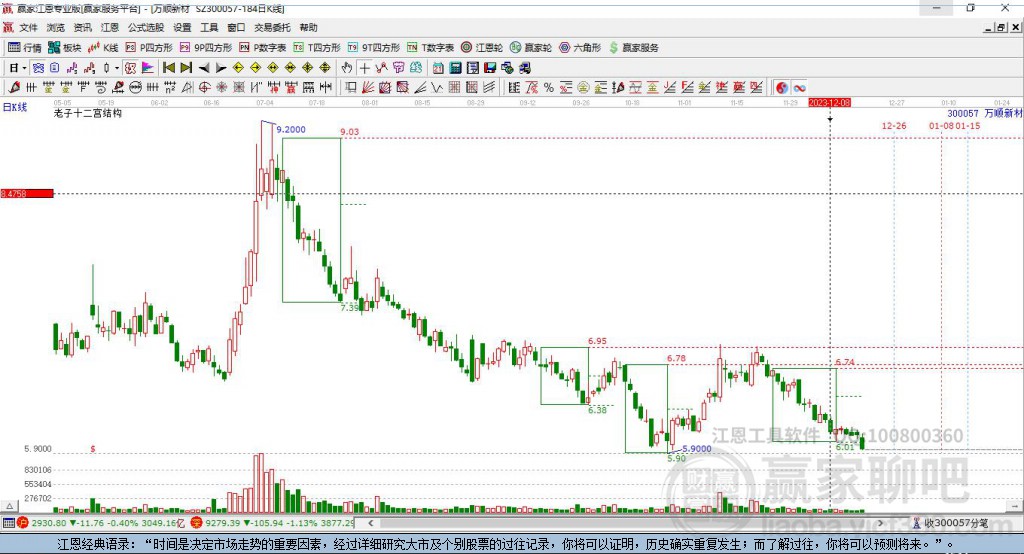Open the 工具 menu
Screen dimensions: 1024x554
tap(209, 27)
